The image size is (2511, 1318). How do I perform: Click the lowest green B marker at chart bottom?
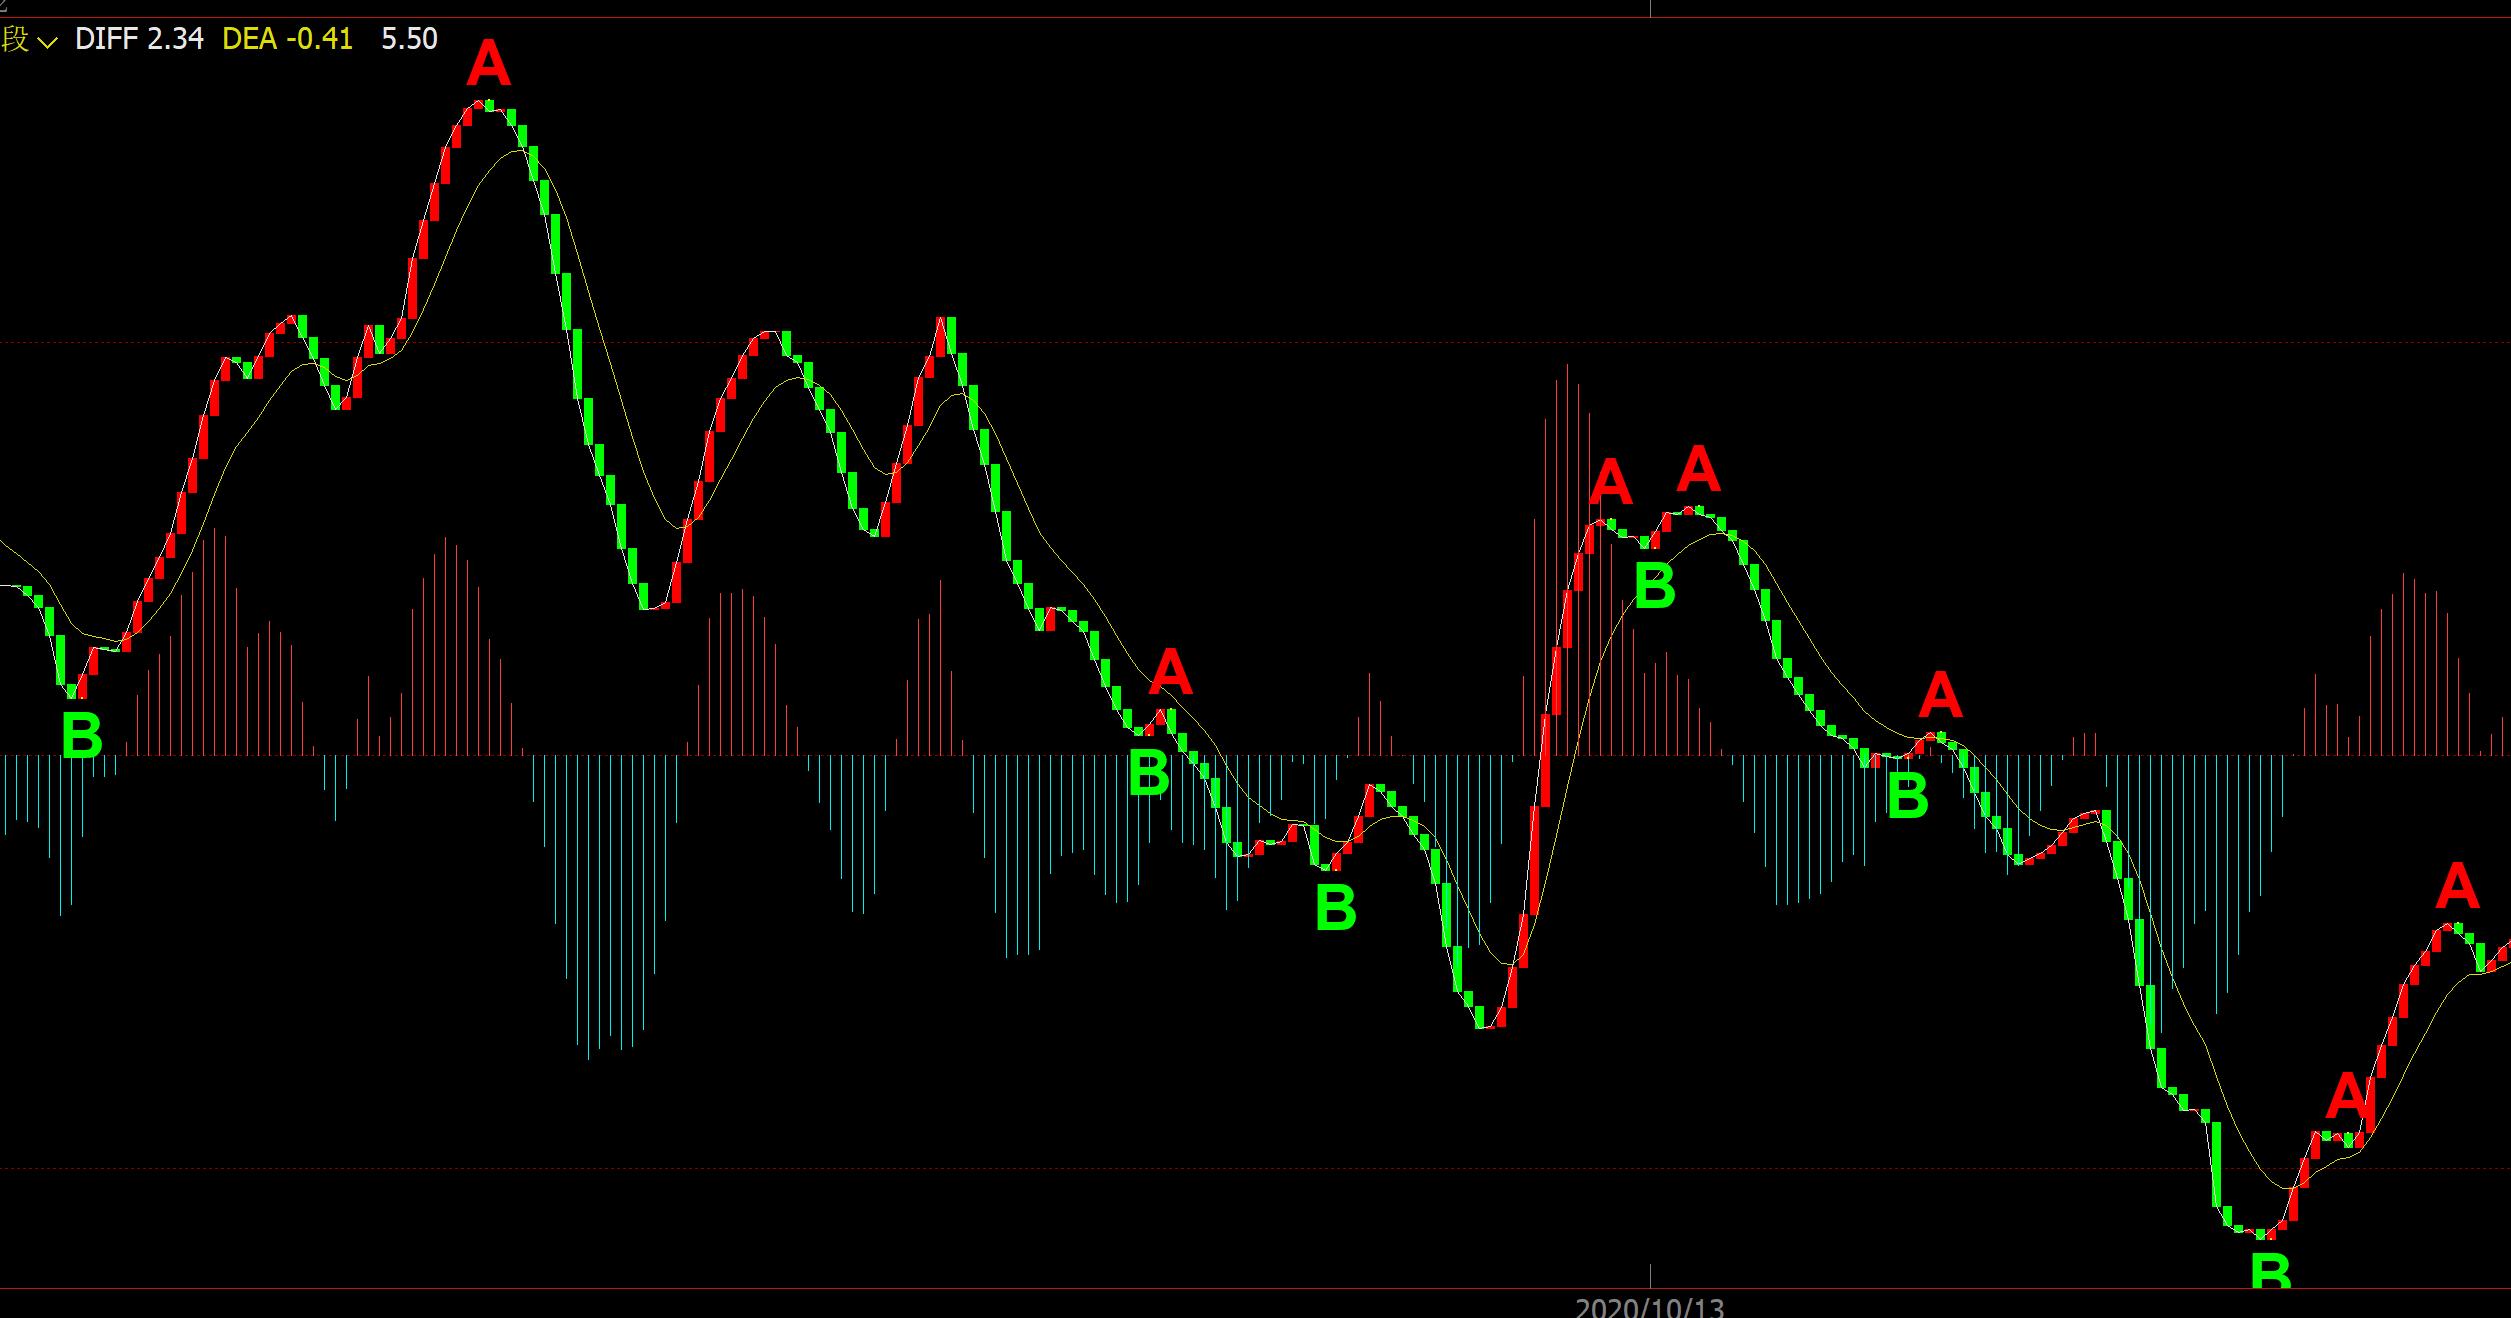pos(2270,1272)
